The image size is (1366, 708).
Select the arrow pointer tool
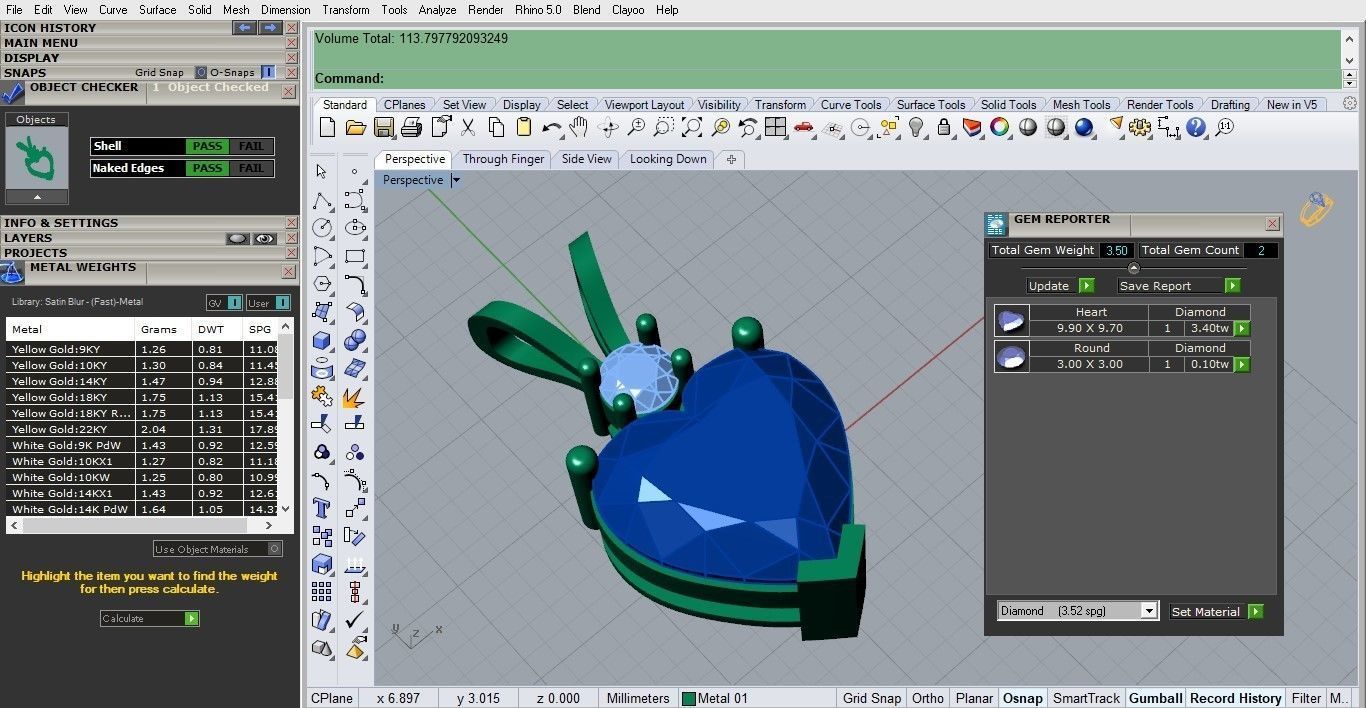click(321, 171)
